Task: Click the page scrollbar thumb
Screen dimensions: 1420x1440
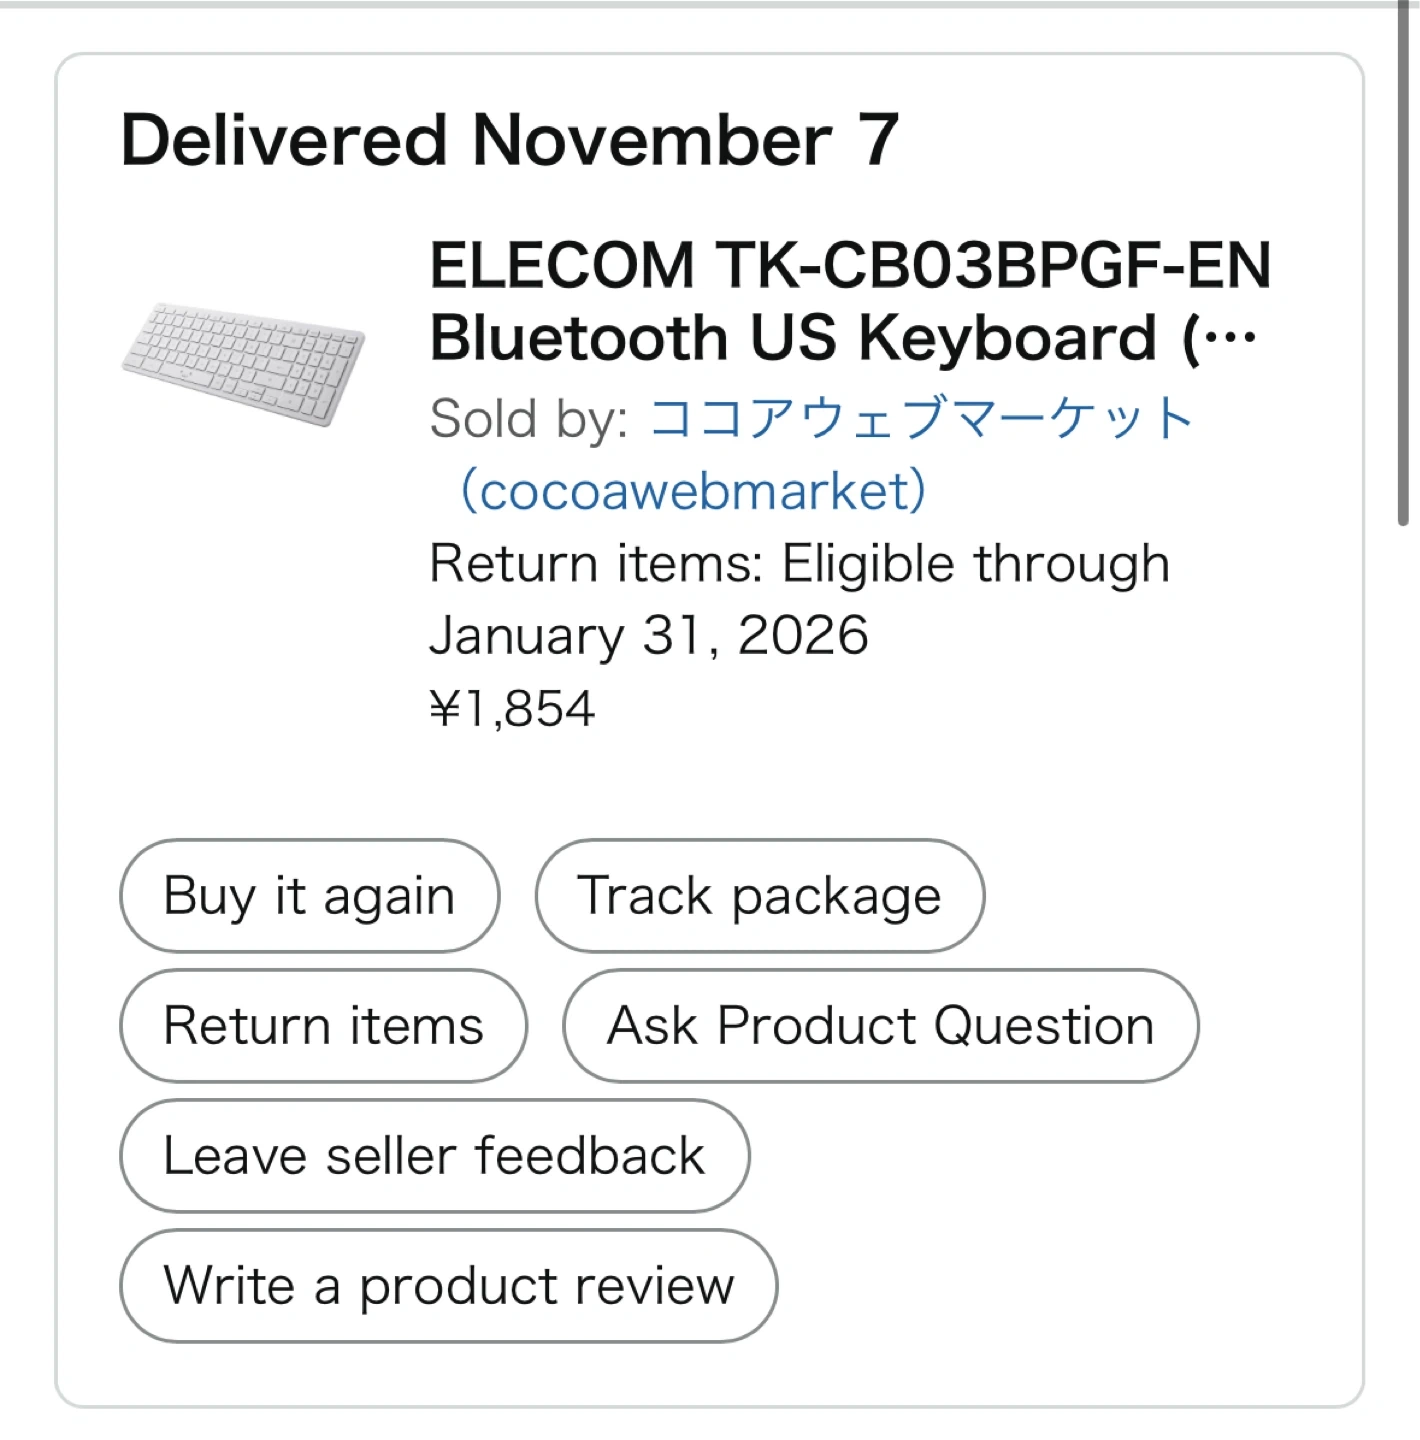Action: click(1403, 260)
